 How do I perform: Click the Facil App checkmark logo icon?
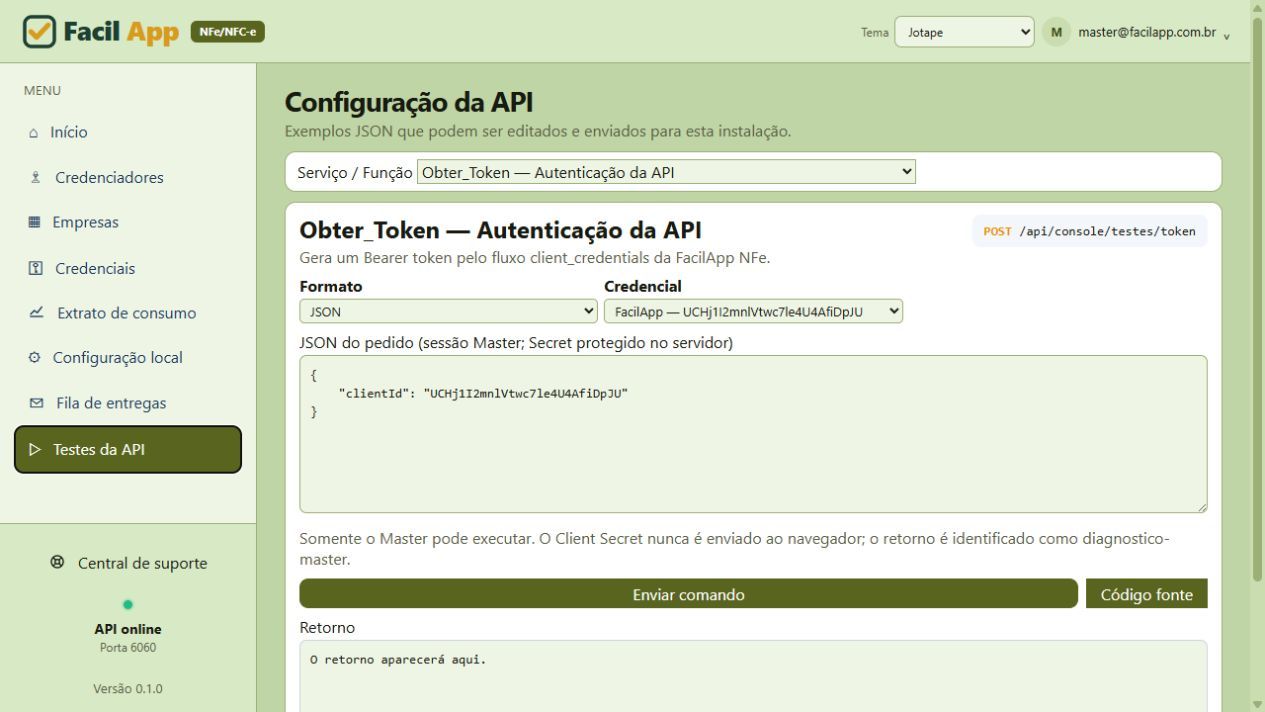pos(39,31)
